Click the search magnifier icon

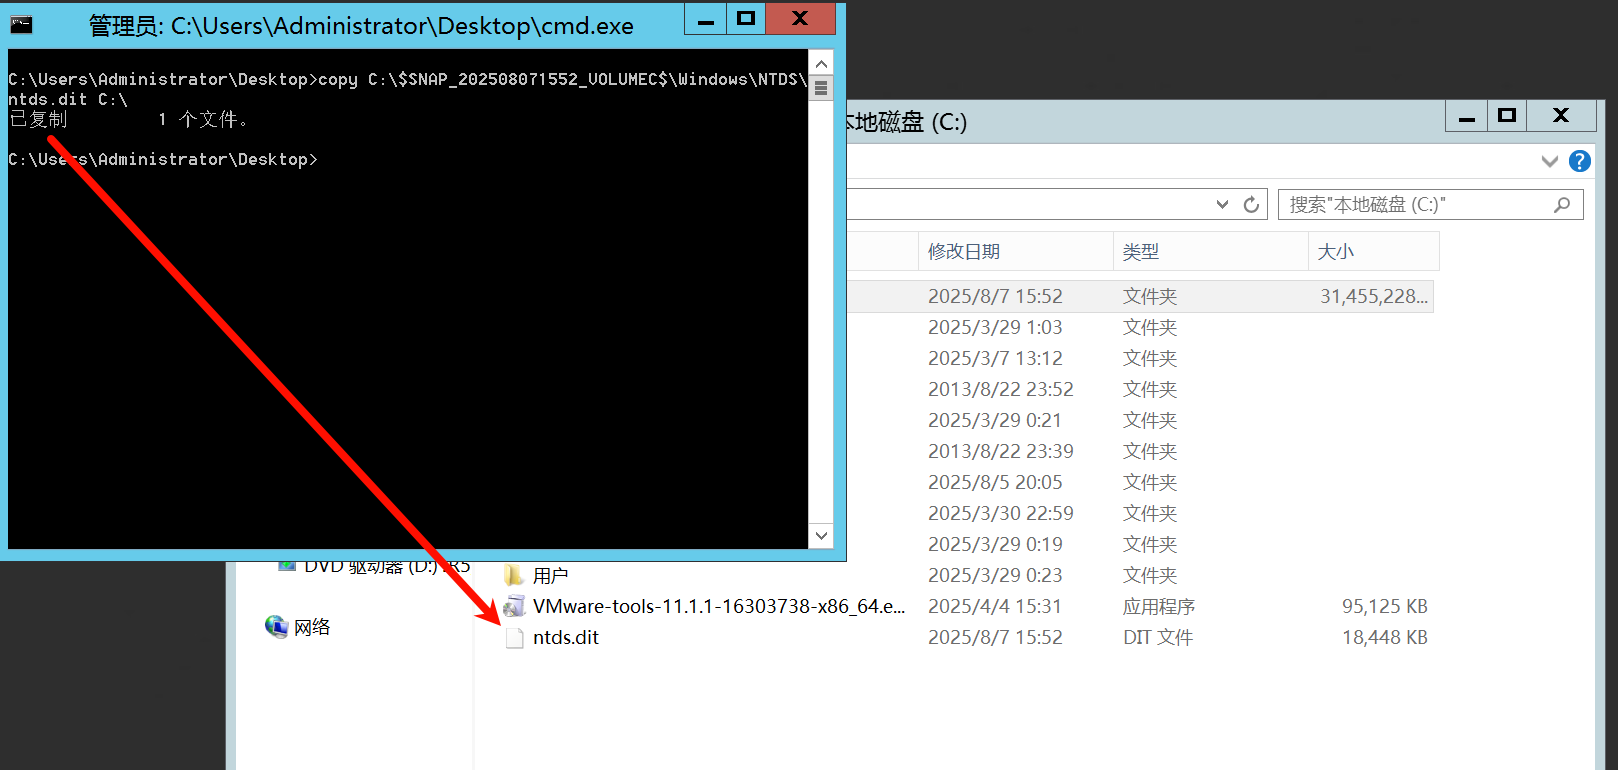1562,205
